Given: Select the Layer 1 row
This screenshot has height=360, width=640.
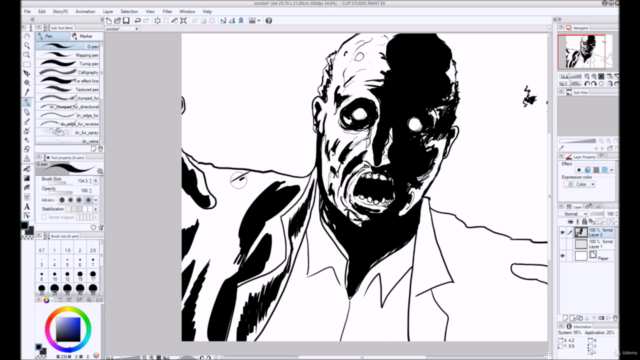Looking at the screenshot, I should [x=587, y=244].
